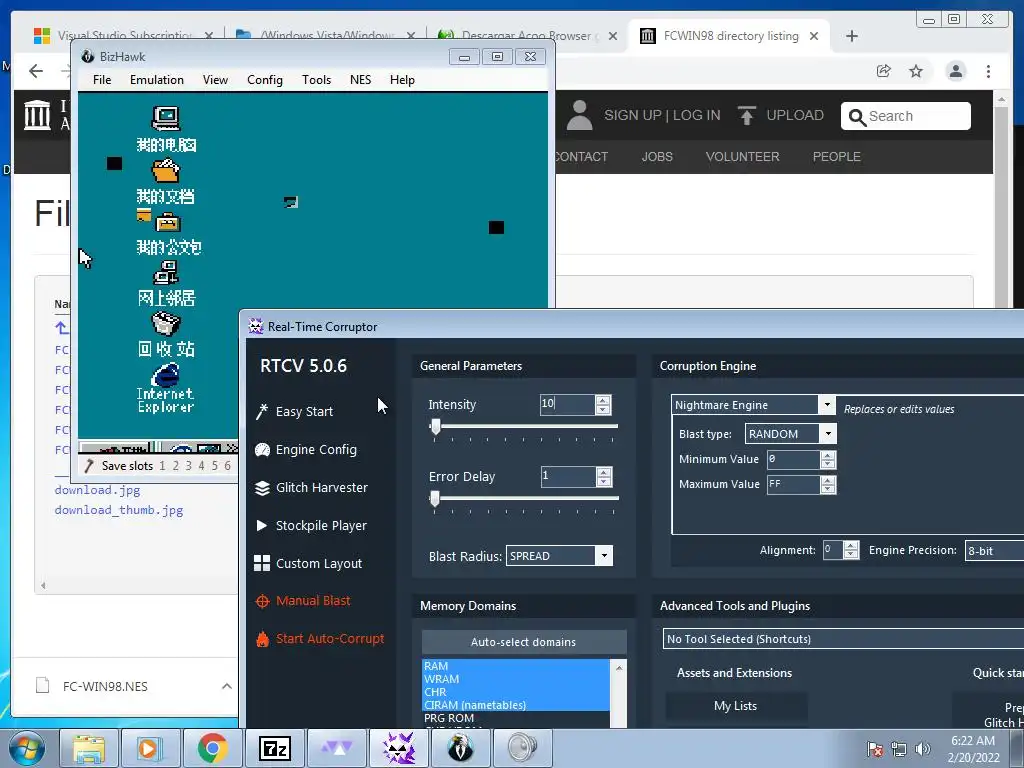The height and width of the screenshot is (768, 1024).
Task: Open the Blast type RANDOM dropdown
Action: coord(828,434)
